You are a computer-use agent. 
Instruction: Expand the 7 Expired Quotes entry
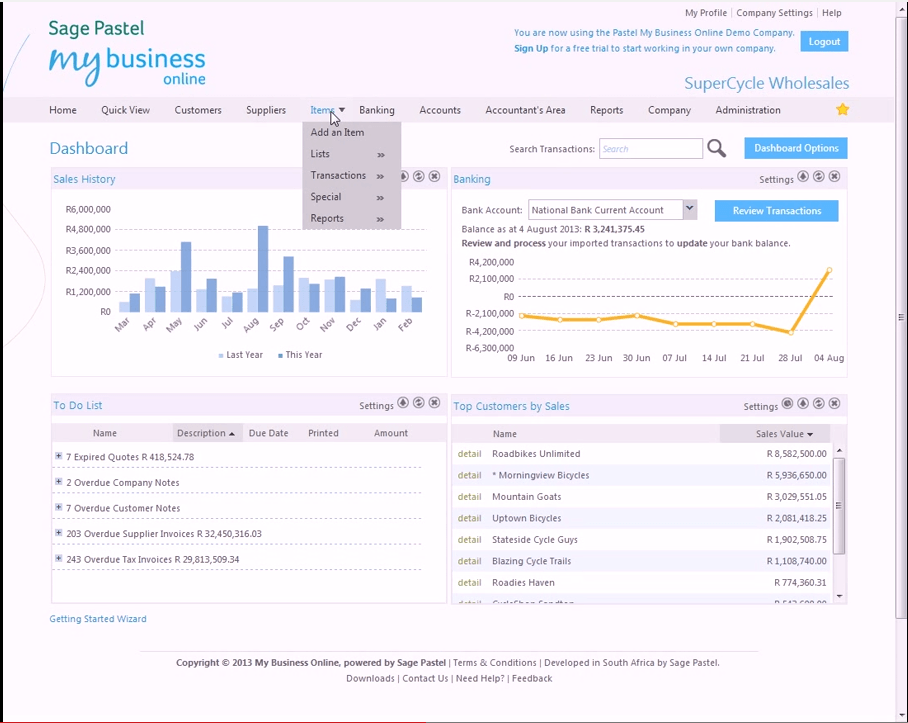tap(57, 457)
